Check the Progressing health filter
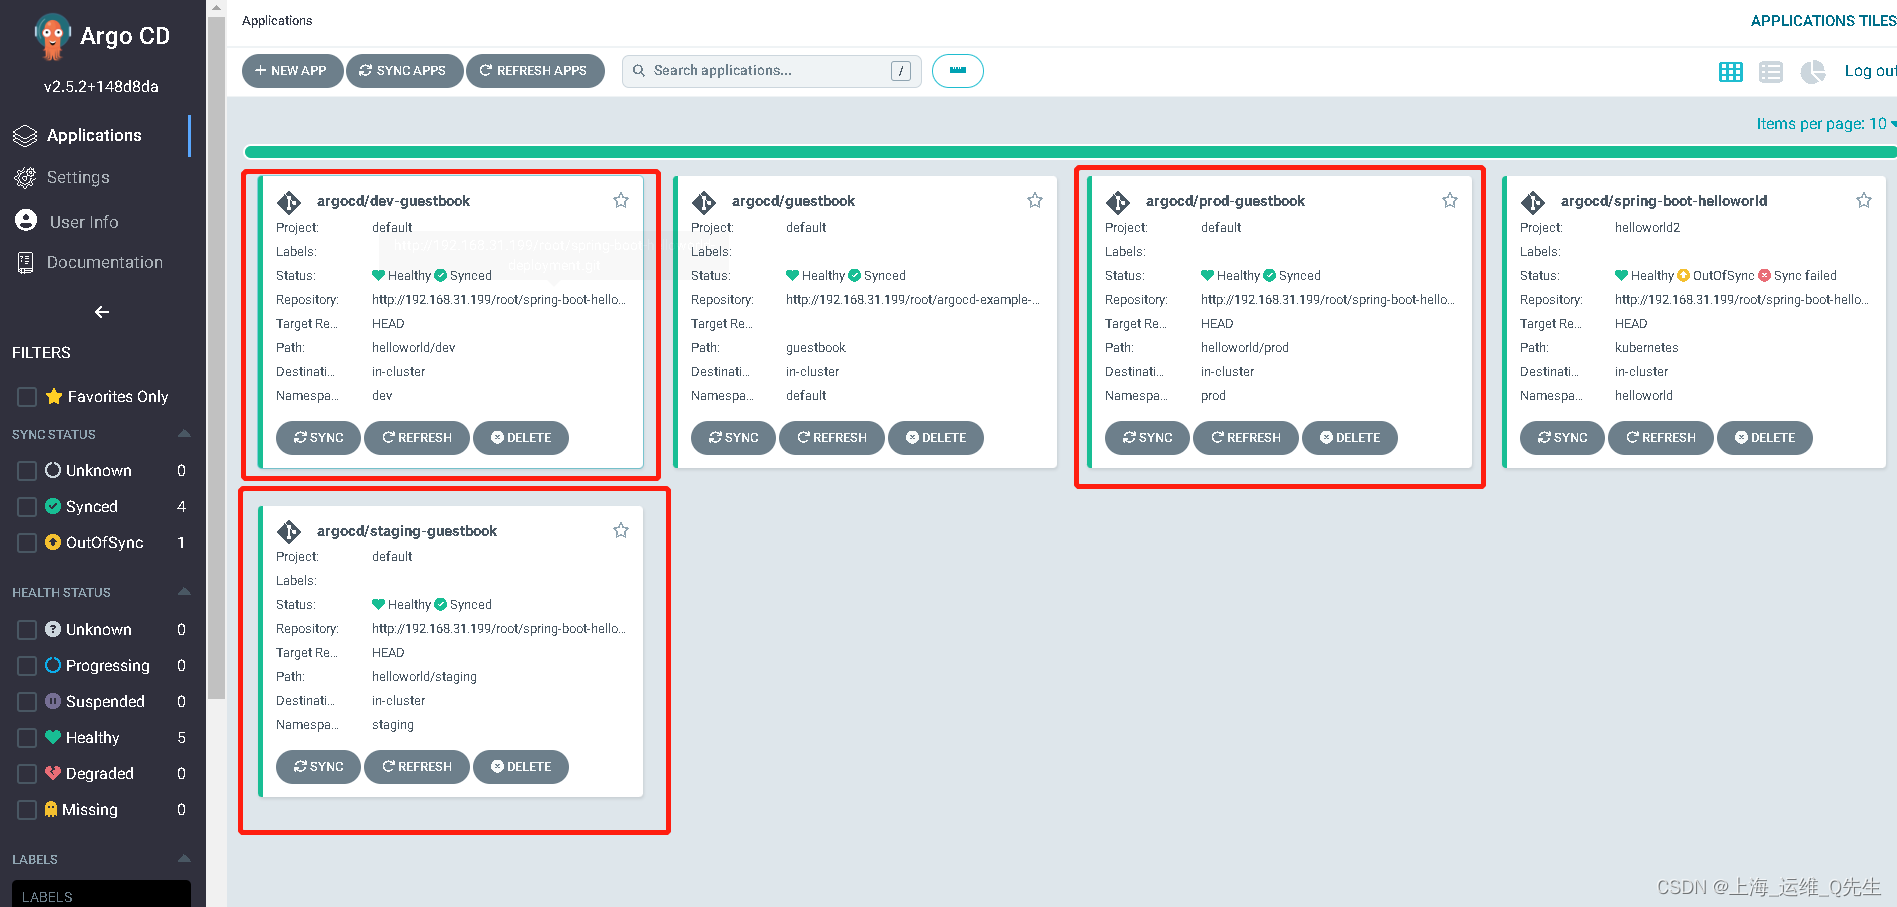The image size is (1897, 907). point(27,666)
